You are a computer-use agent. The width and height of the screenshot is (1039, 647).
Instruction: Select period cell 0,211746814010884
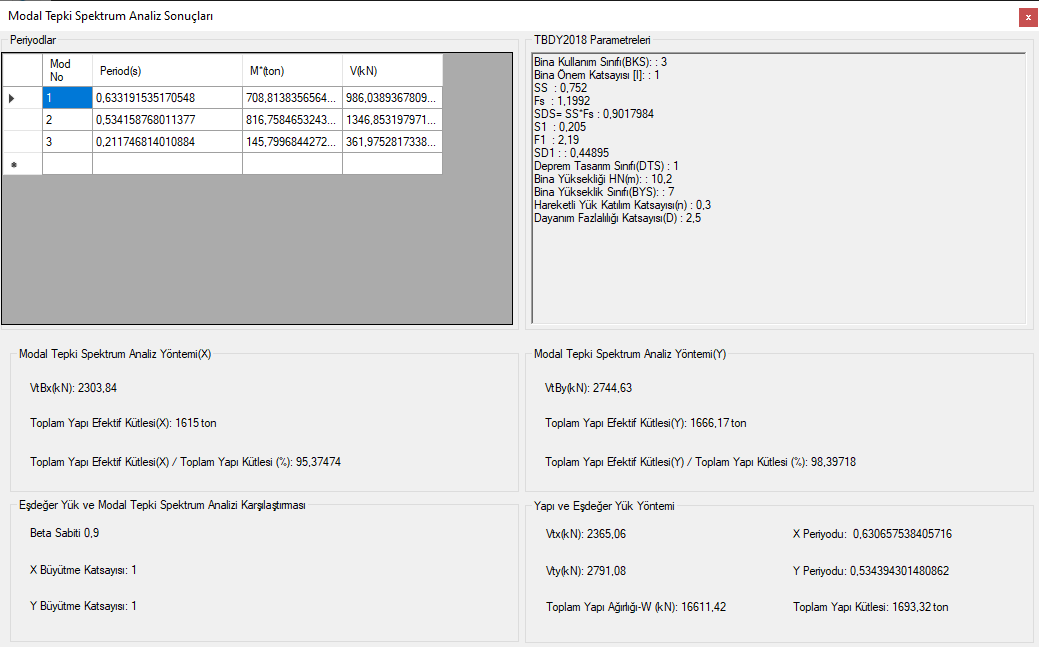coord(168,141)
